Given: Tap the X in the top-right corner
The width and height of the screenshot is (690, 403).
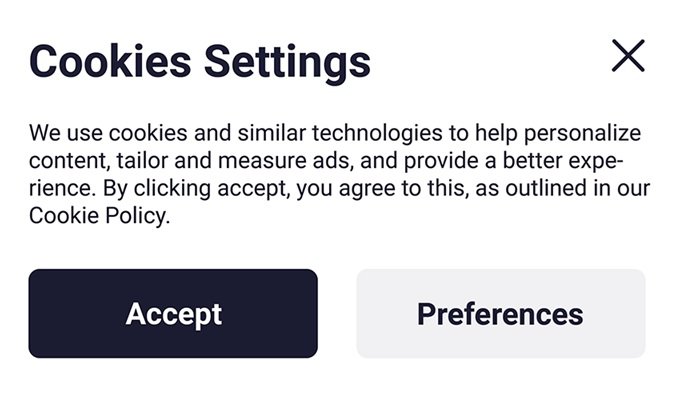Looking at the screenshot, I should coord(628,56).
